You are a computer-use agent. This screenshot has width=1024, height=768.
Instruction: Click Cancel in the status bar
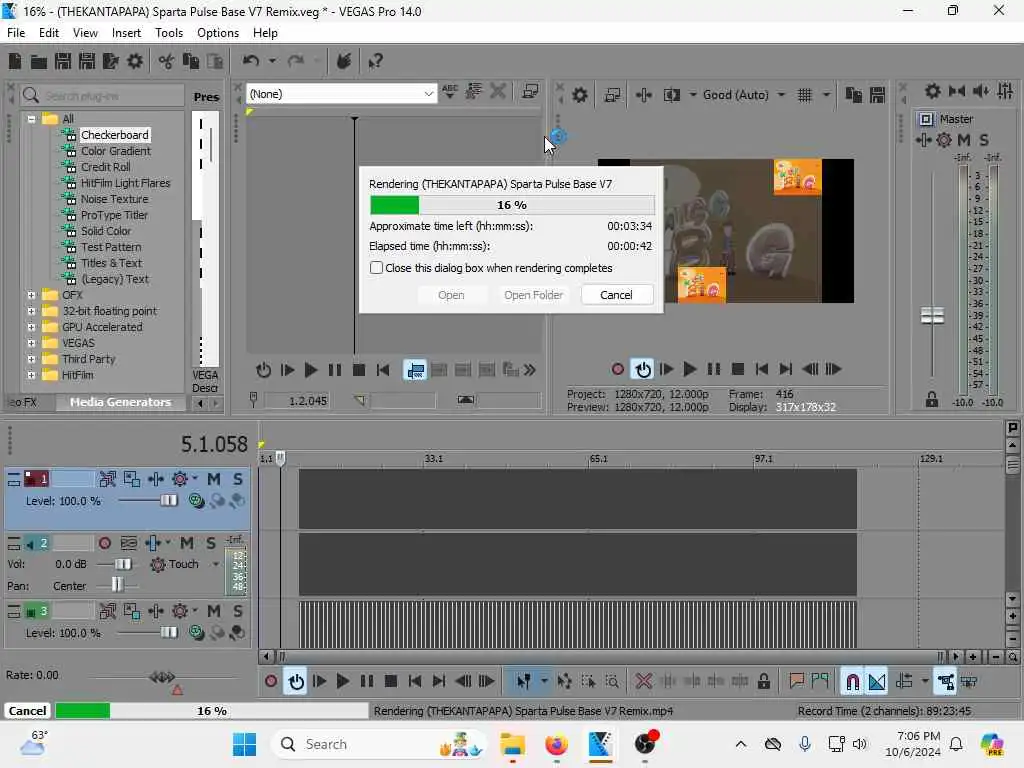coord(27,711)
